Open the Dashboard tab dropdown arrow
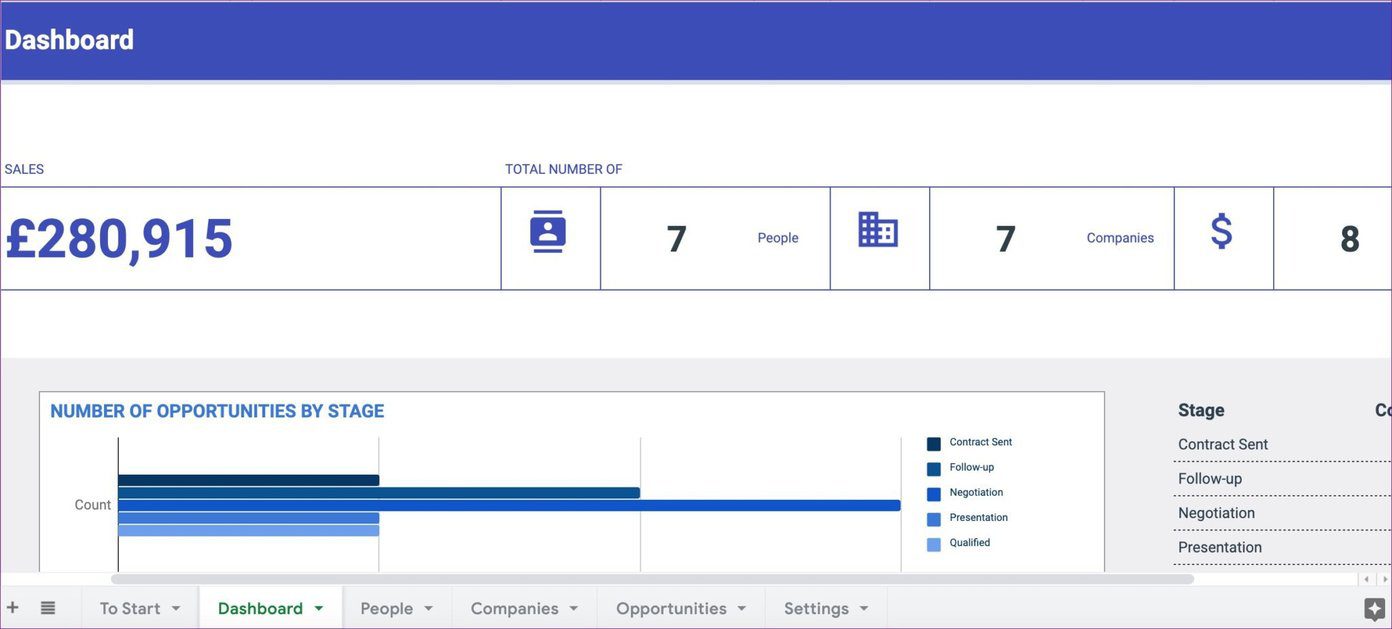The height and width of the screenshot is (629, 1392). click(x=319, y=608)
